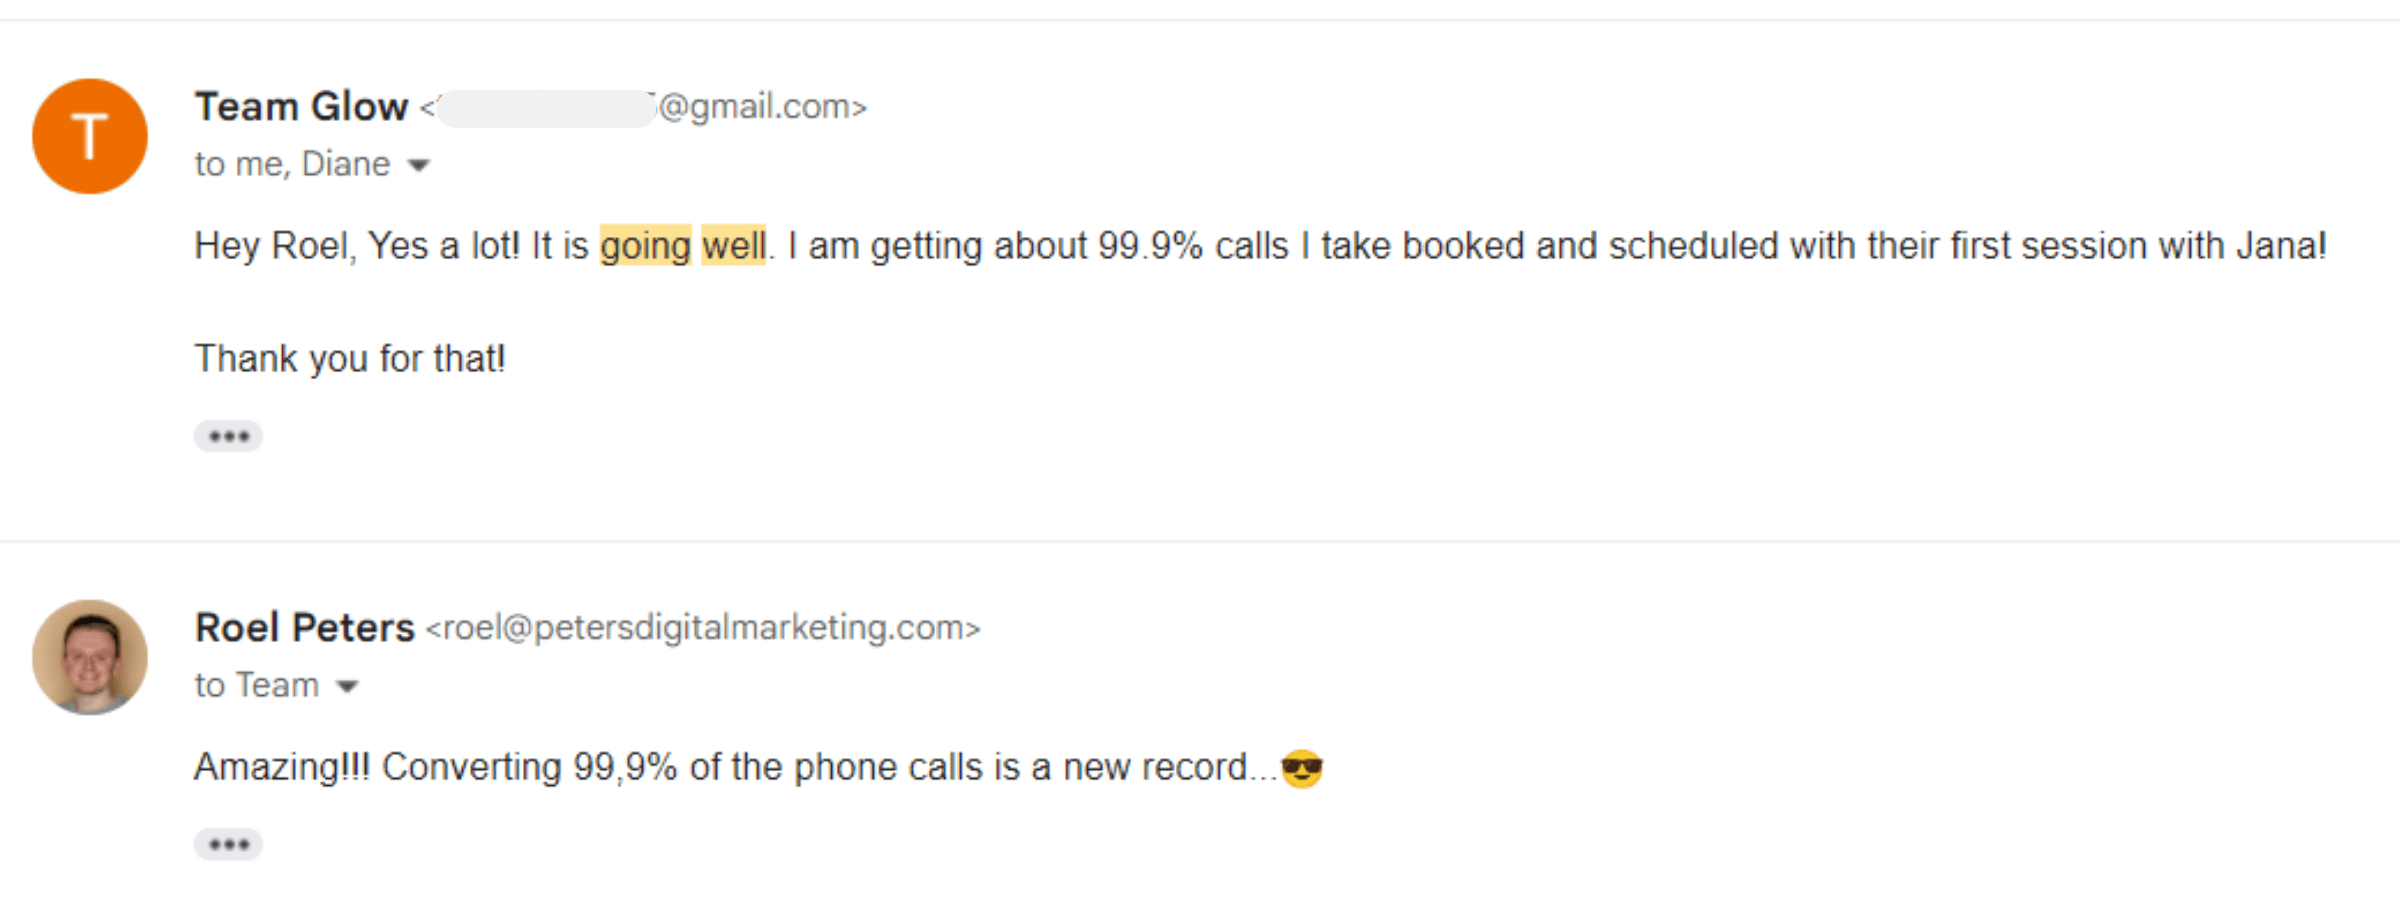Expand recipient details next to "to Team"
The width and height of the screenshot is (2400, 900).
tap(347, 686)
